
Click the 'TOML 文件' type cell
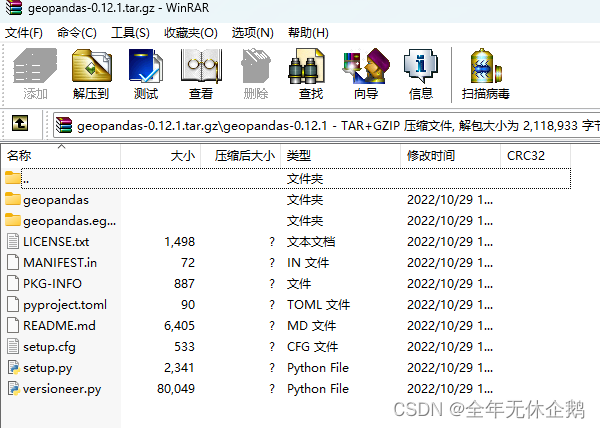[318, 305]
